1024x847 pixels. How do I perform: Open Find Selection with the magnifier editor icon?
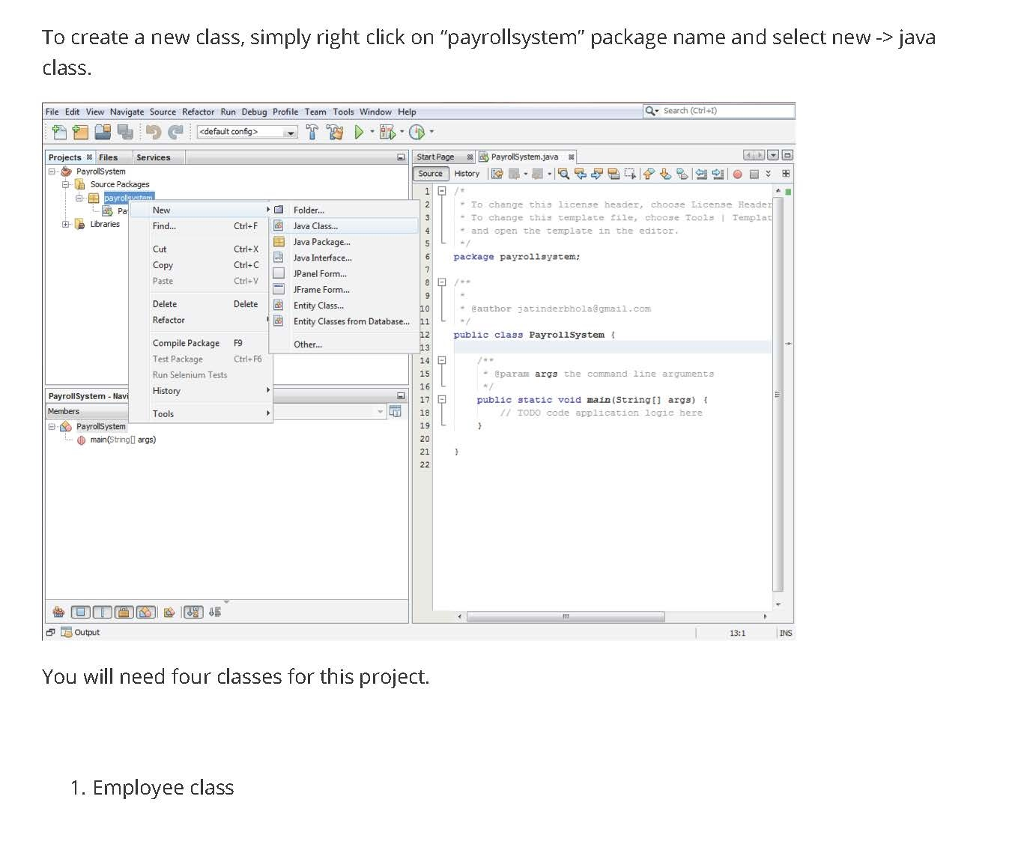tap(562, 173)
